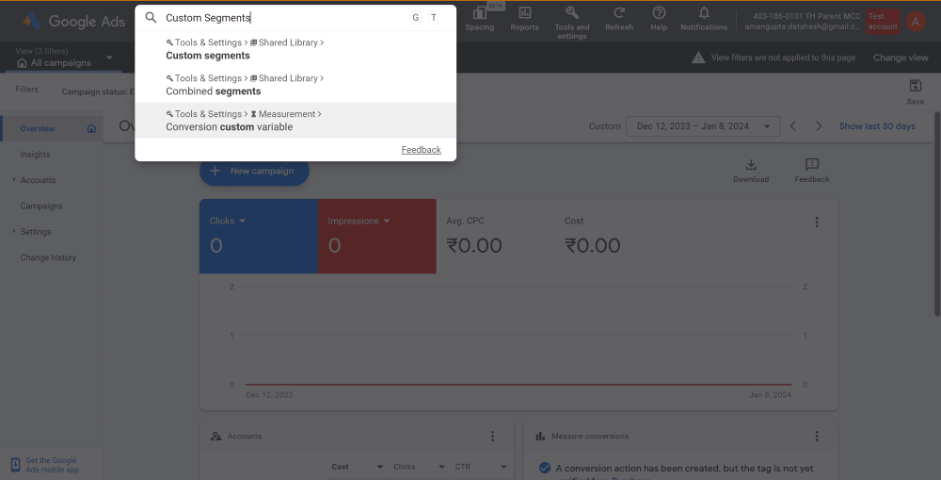The image size is (941, 481).
Task: Open Insights in the sidebar
Action: pos(35,154)
